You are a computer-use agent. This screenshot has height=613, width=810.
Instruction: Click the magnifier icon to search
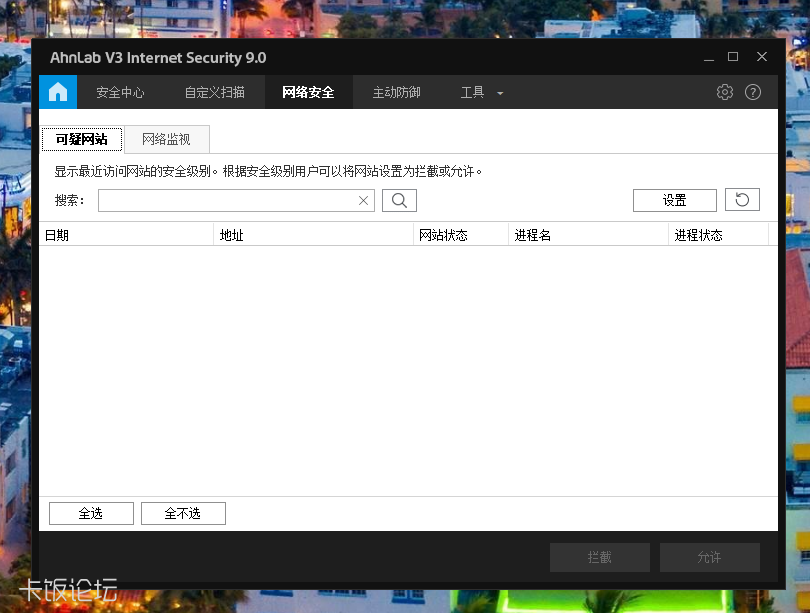pos(399,200)
